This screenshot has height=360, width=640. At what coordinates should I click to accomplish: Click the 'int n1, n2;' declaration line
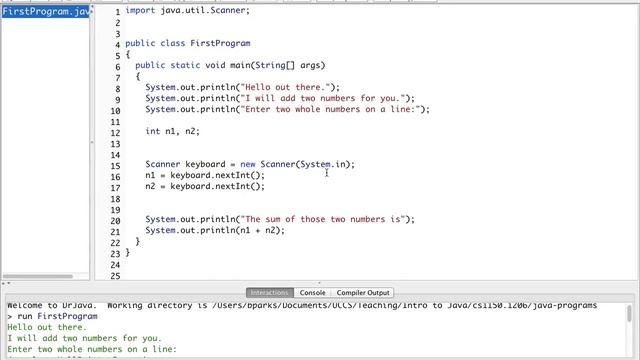coord(172,131)
